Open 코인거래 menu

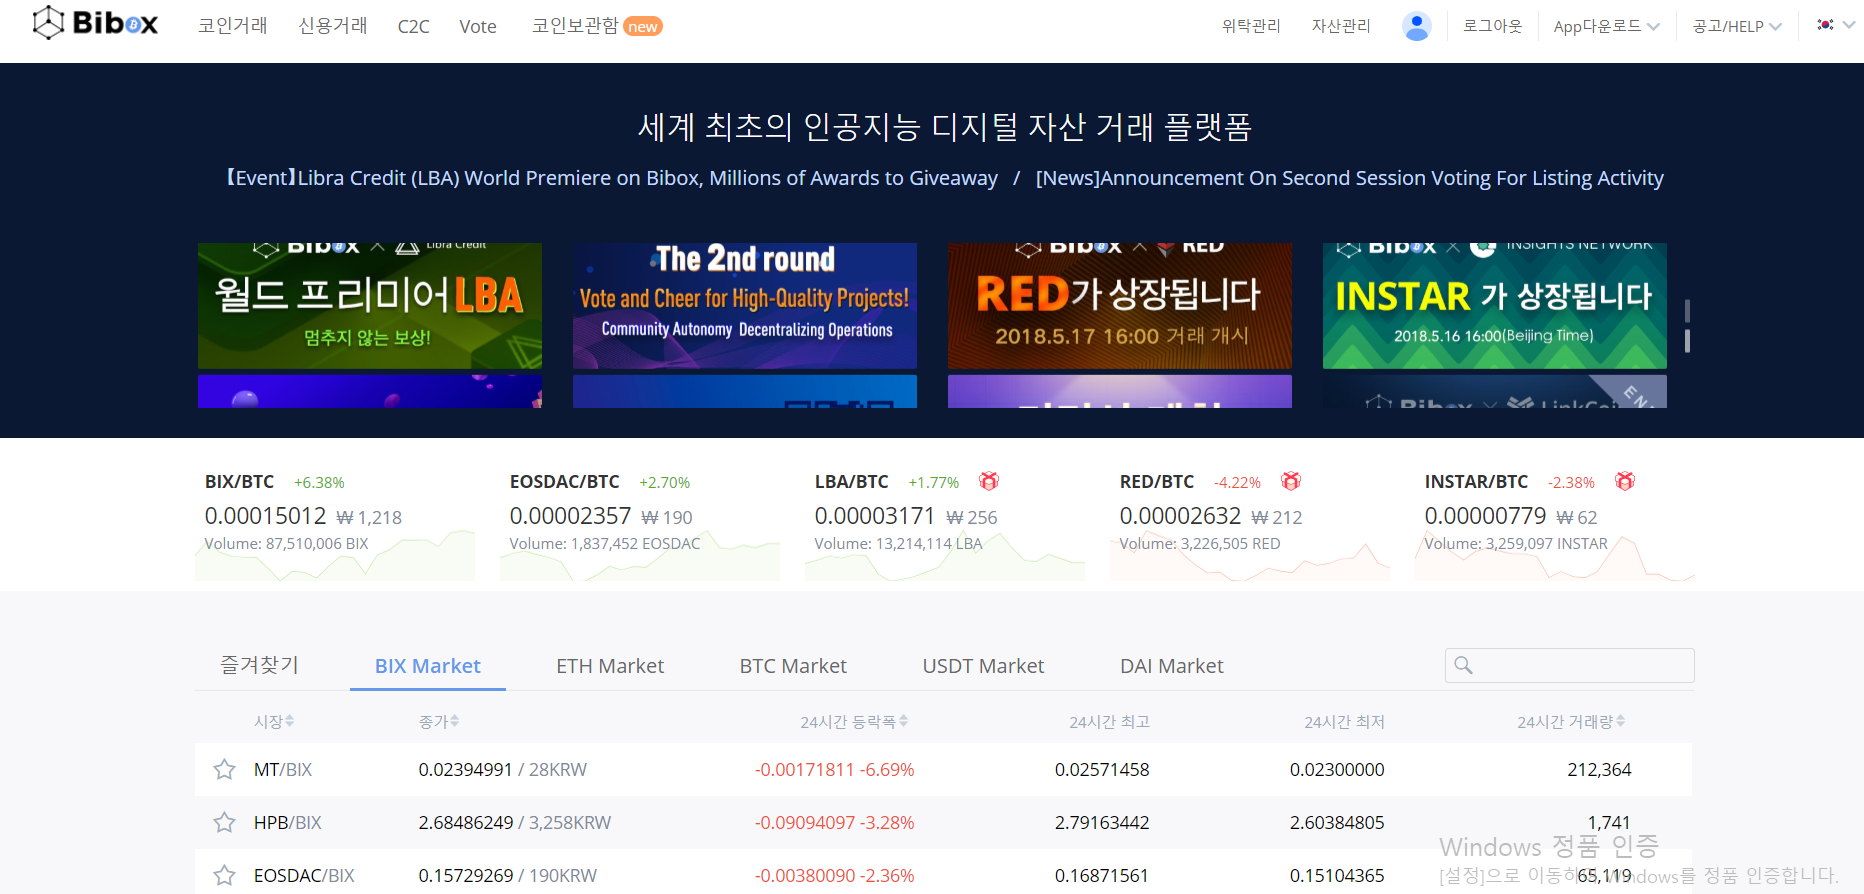click(233, 26)
